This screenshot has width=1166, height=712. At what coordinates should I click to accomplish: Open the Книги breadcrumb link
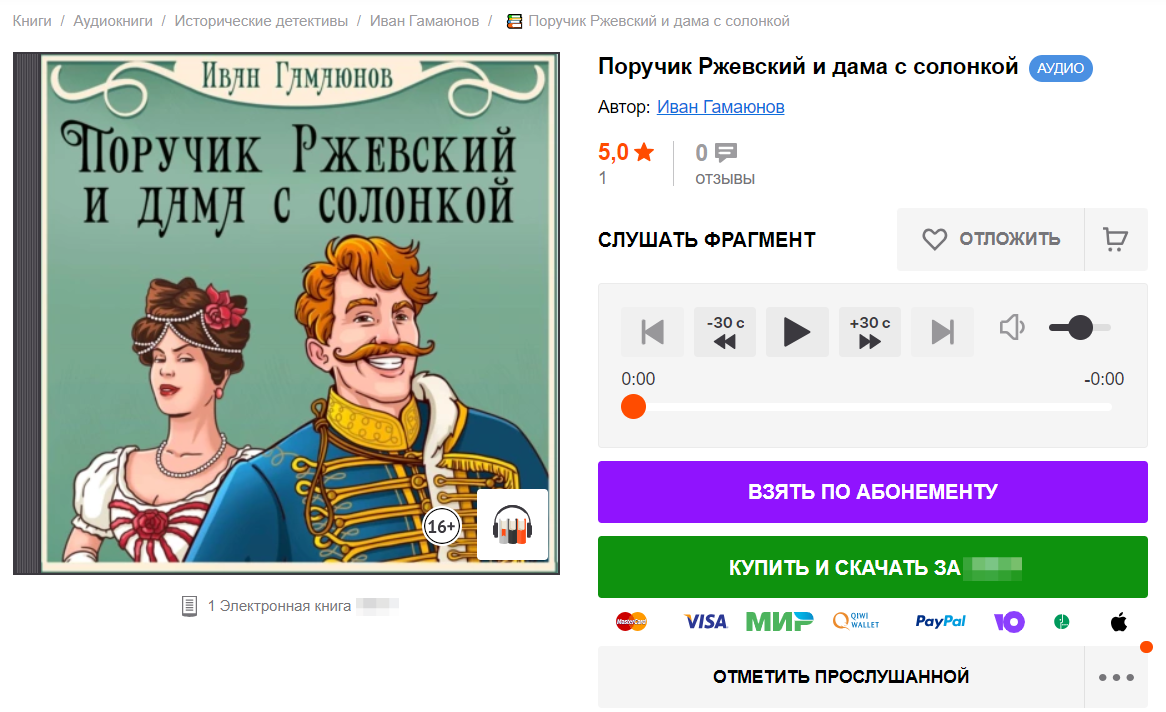[32, 21]
